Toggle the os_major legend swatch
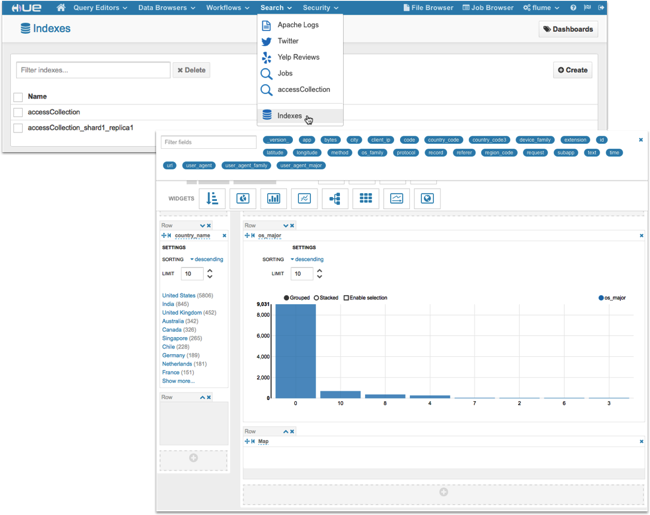650x515 pixels. pos(601,298)
